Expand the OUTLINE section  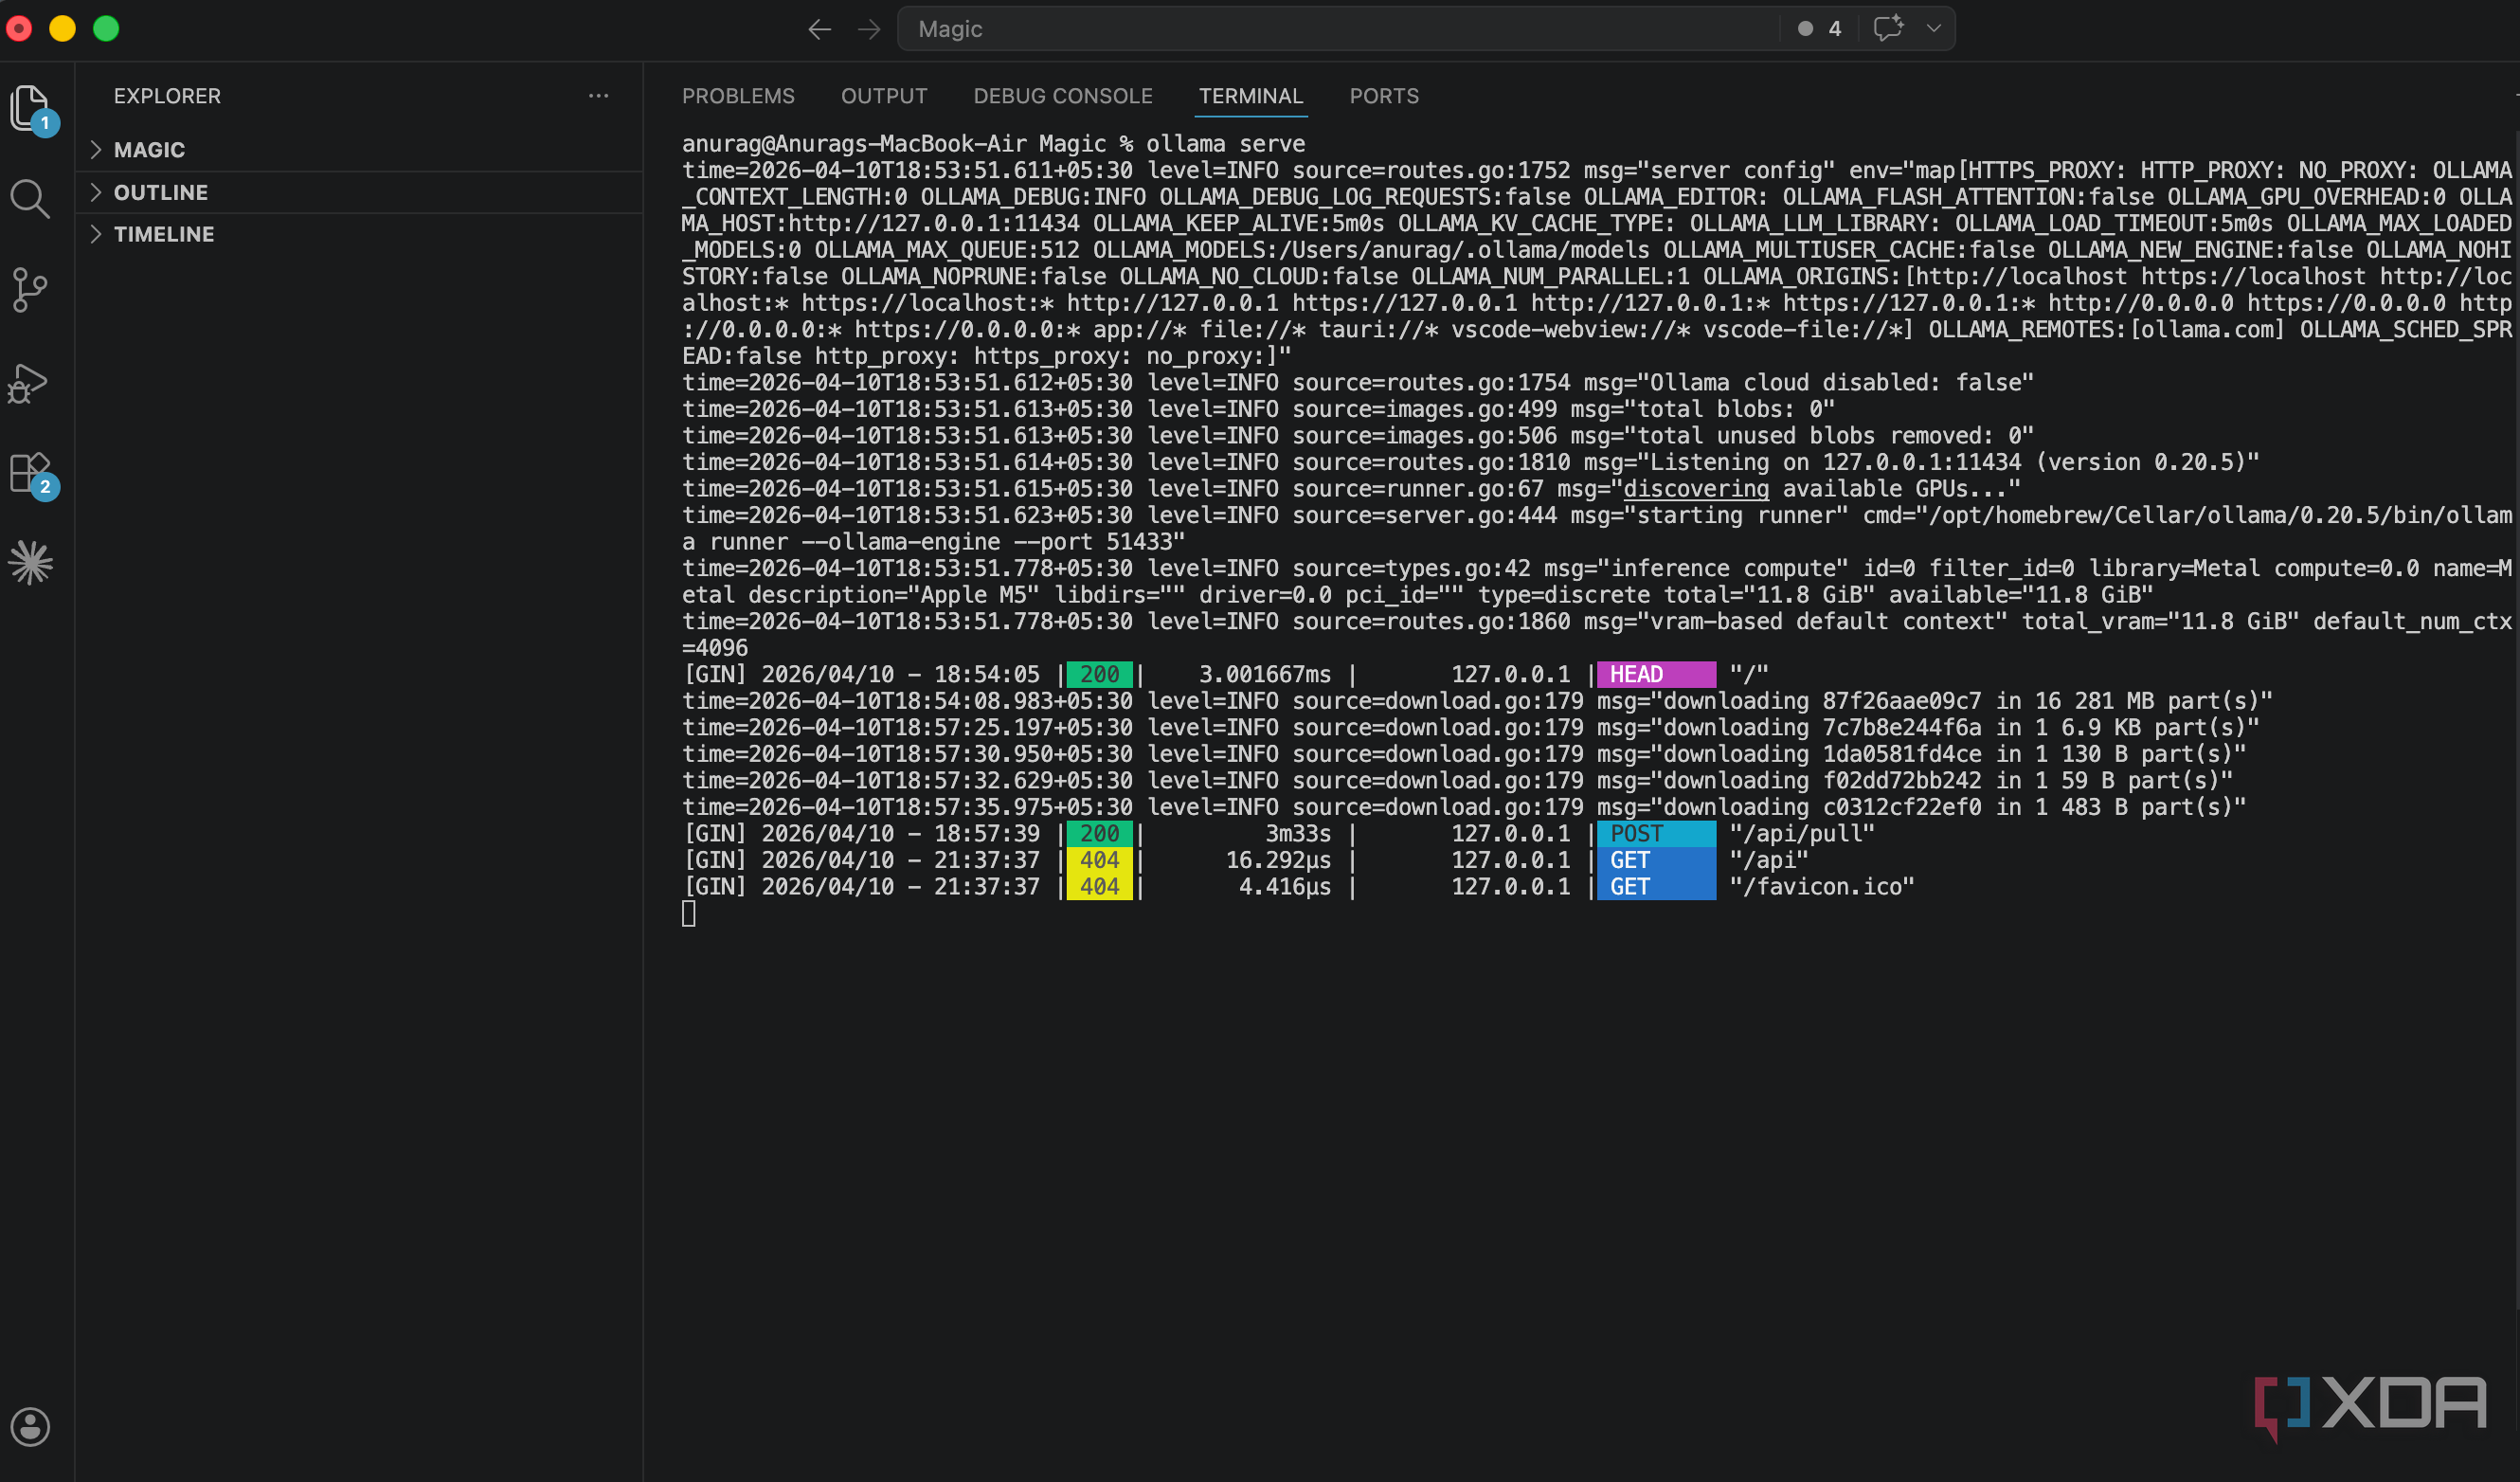360,192
